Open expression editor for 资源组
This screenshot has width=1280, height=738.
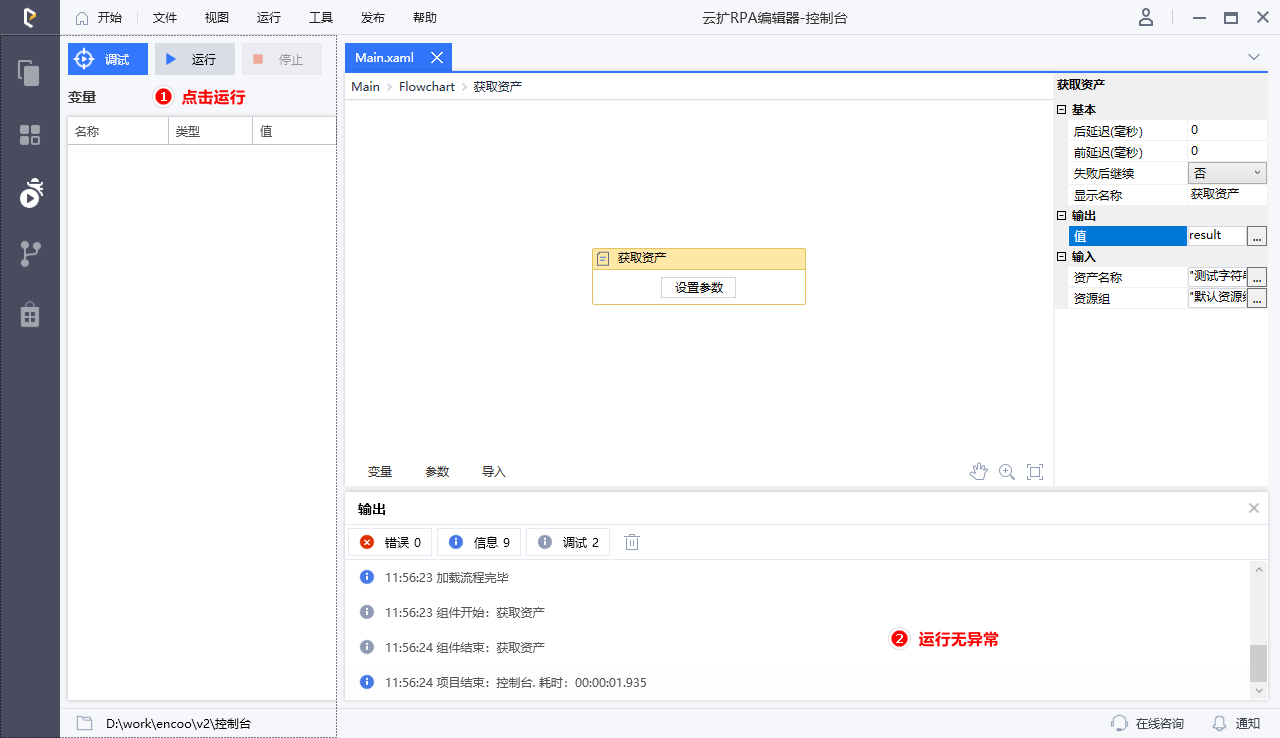[x=1258, y=298]
